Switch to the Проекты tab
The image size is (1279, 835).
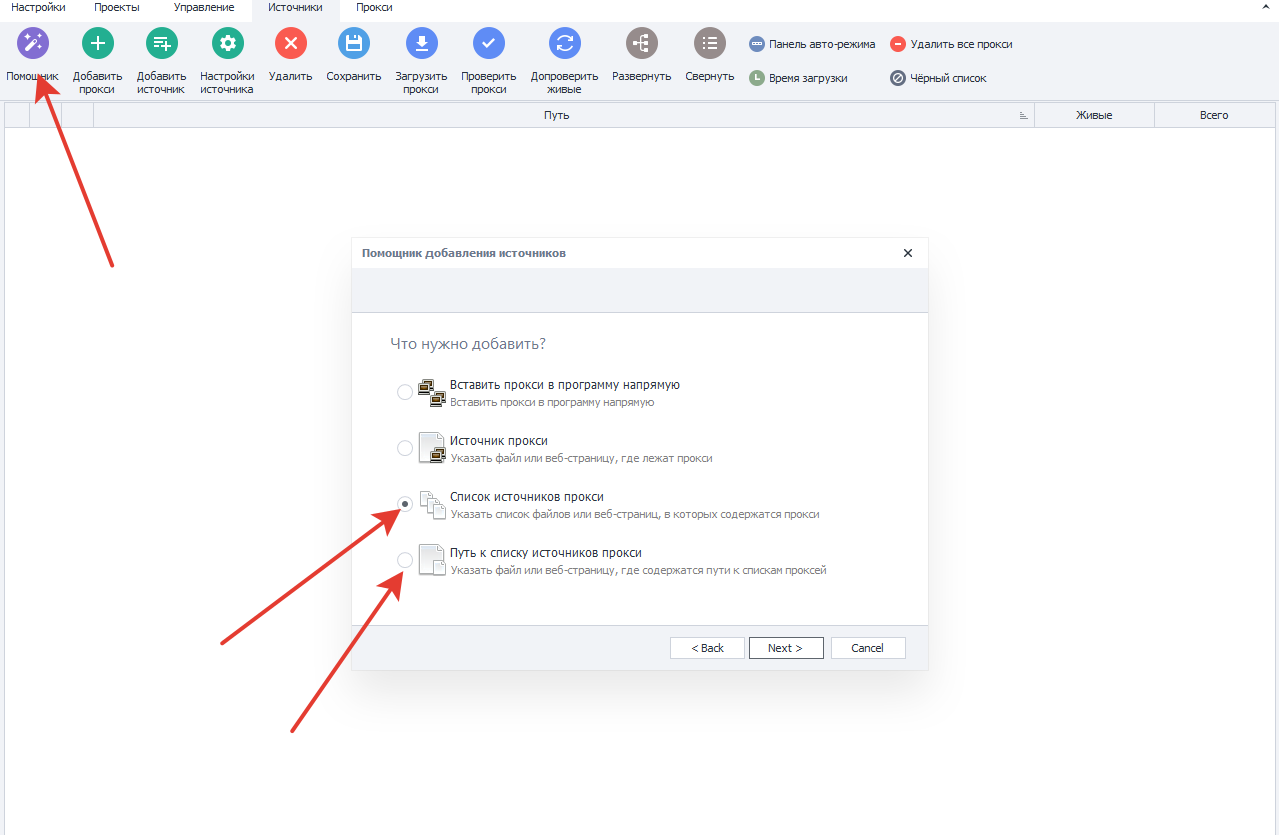click(x=117, y=8)
